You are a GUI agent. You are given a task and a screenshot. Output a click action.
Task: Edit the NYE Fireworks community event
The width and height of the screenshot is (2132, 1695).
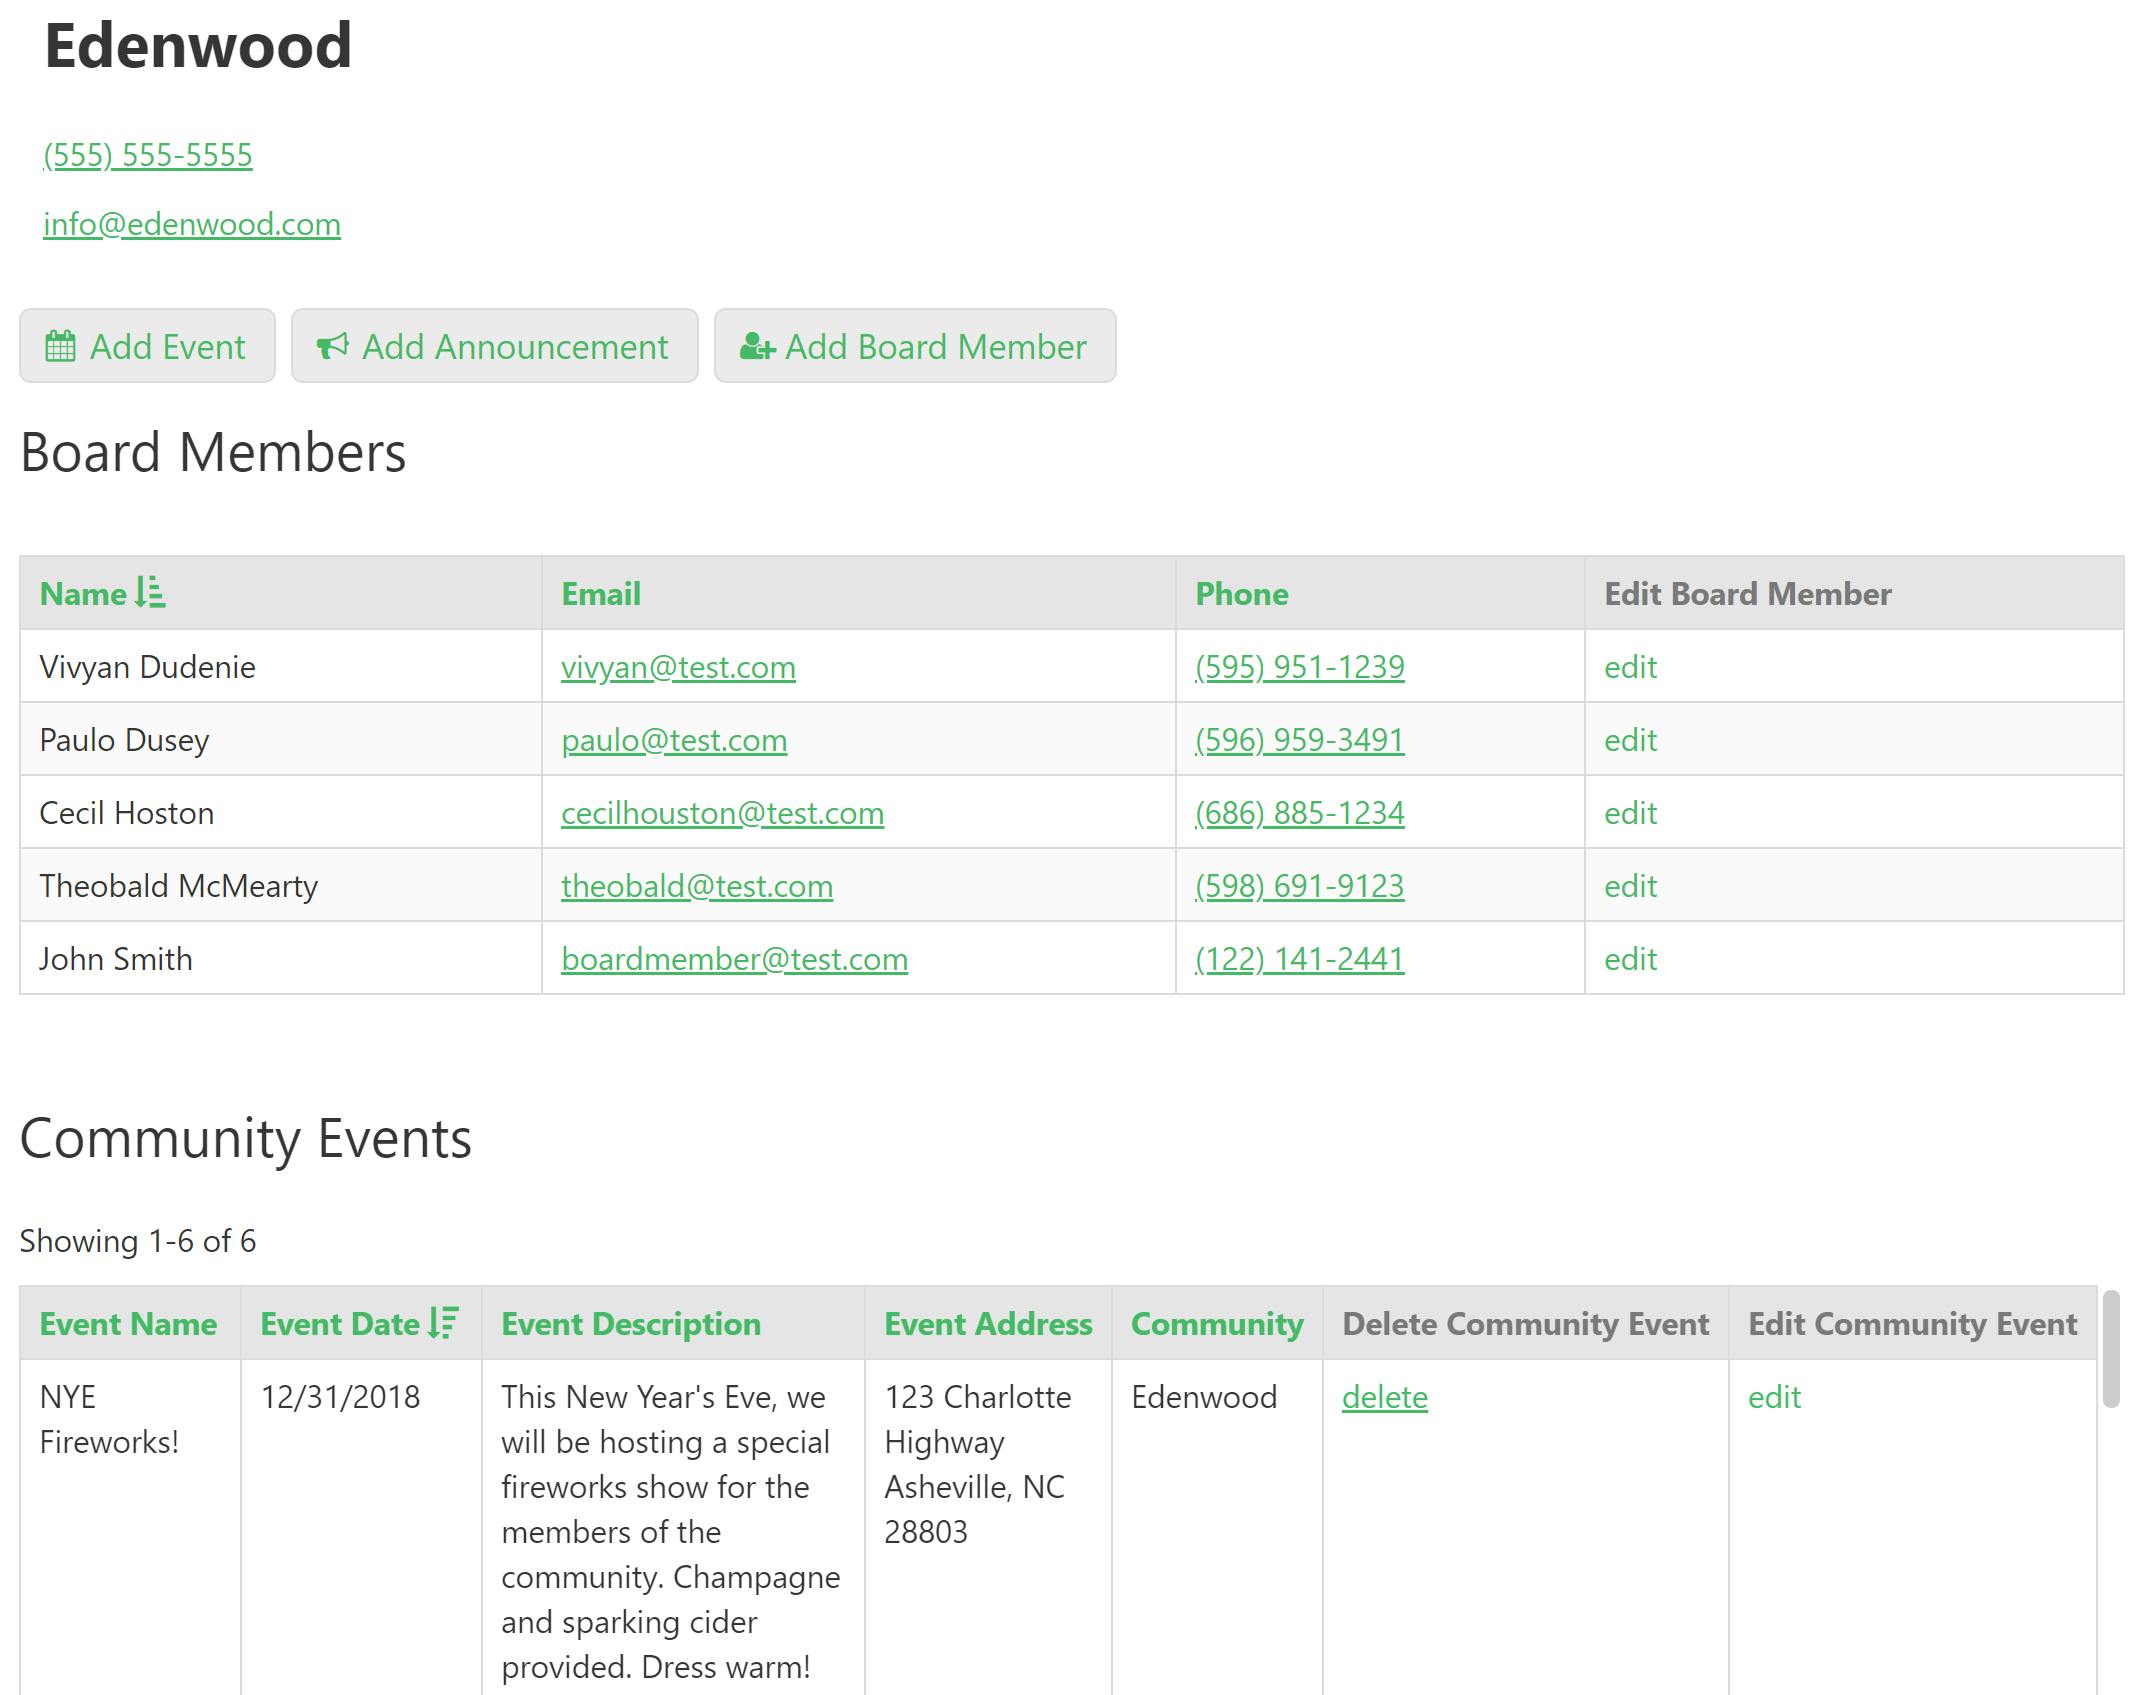tap(1773, 1396)
